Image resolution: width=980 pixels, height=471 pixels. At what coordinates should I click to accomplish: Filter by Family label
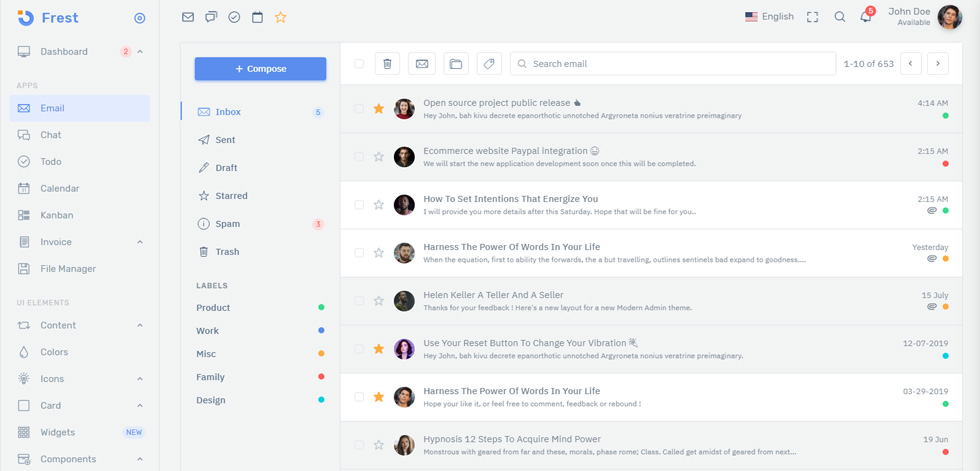[x=260, y=377]
